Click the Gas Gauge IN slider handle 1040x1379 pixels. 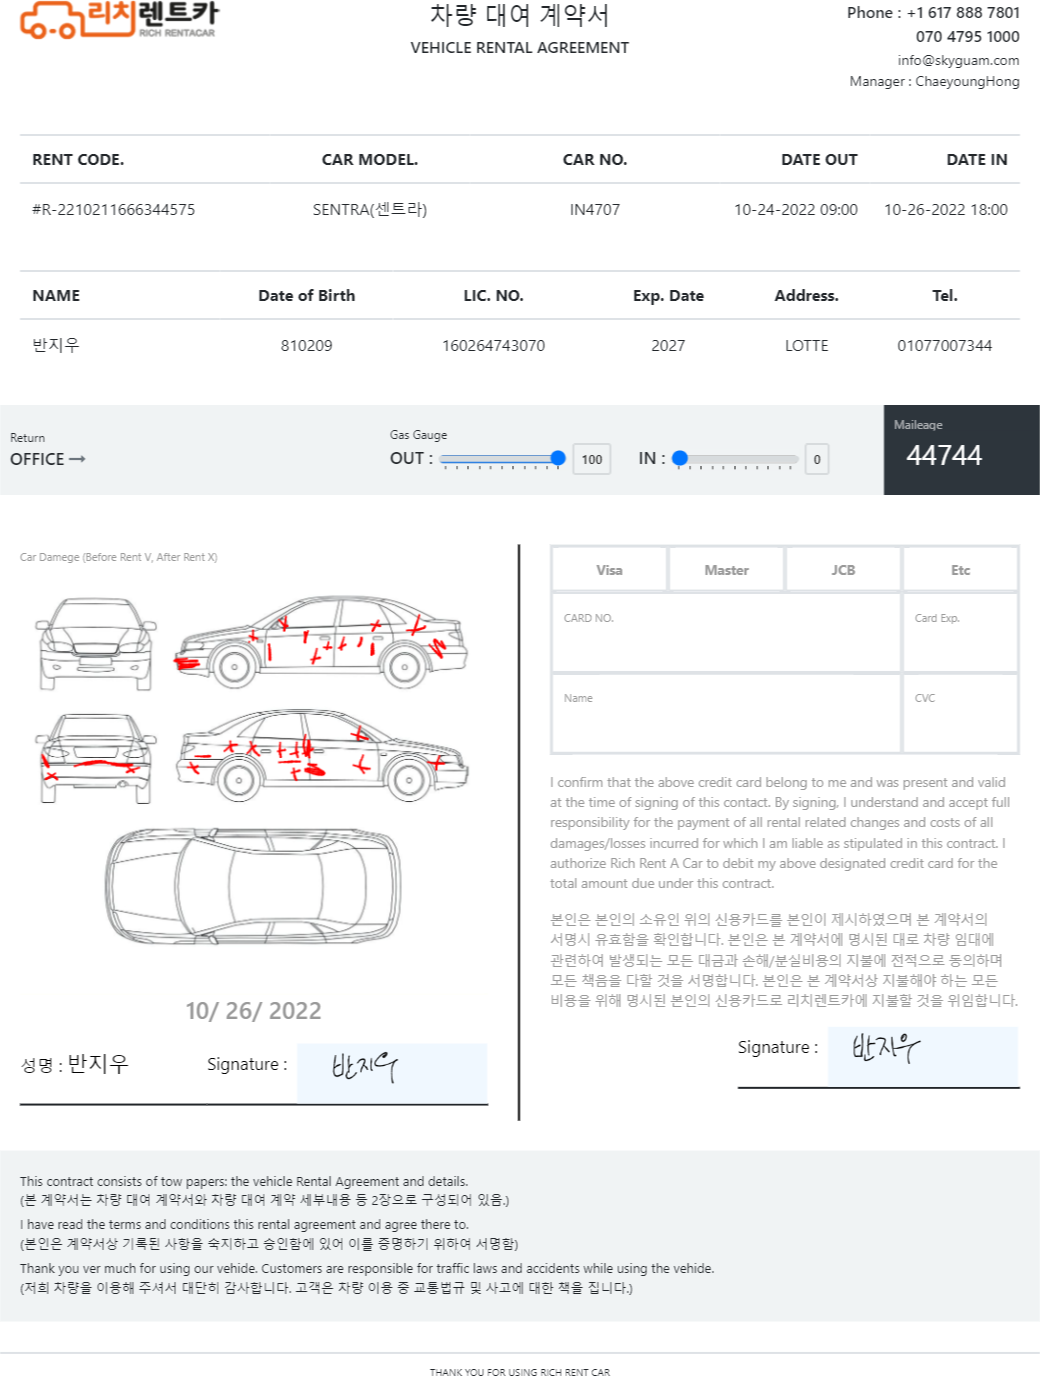pyautogui.click(x=680, y=458)
